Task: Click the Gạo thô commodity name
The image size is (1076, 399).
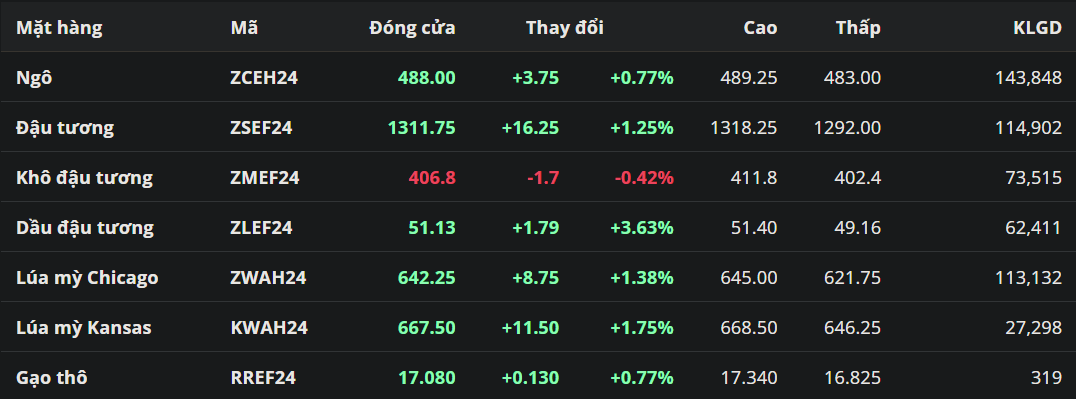Action: click(x=51, y=378)
